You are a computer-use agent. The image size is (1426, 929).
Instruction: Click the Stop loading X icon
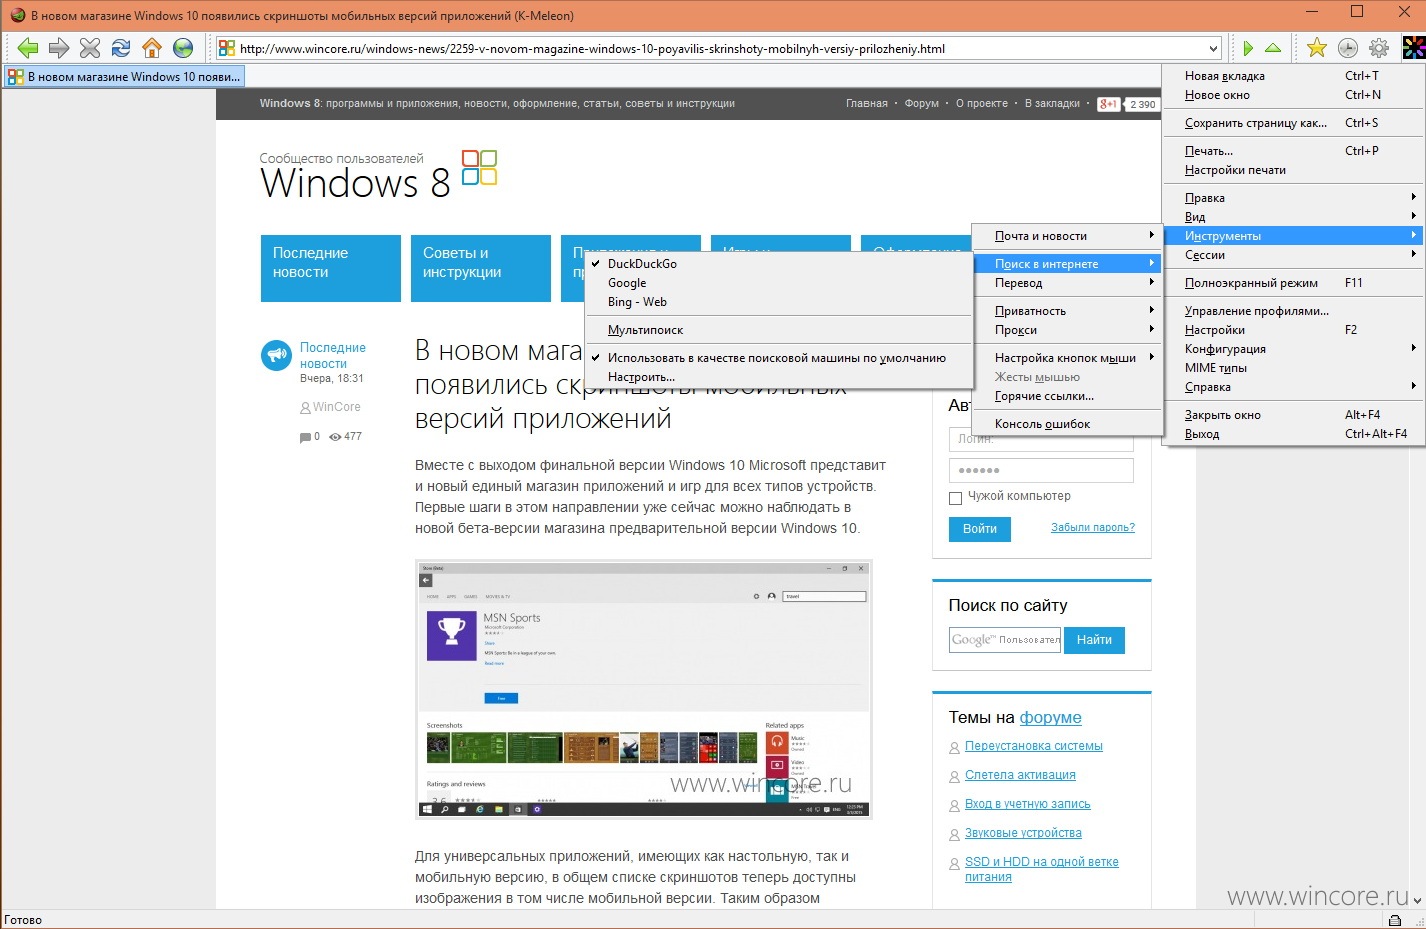[x=90, y=48]
